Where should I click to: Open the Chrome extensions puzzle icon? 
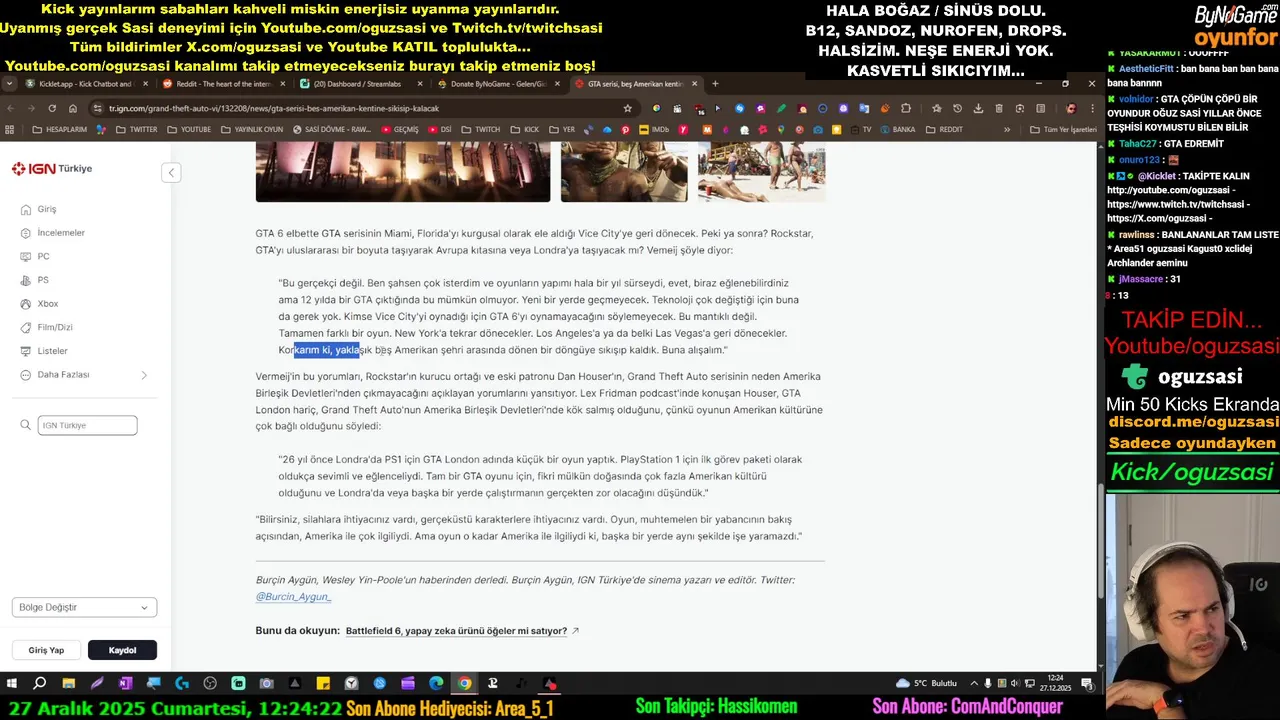906,108
